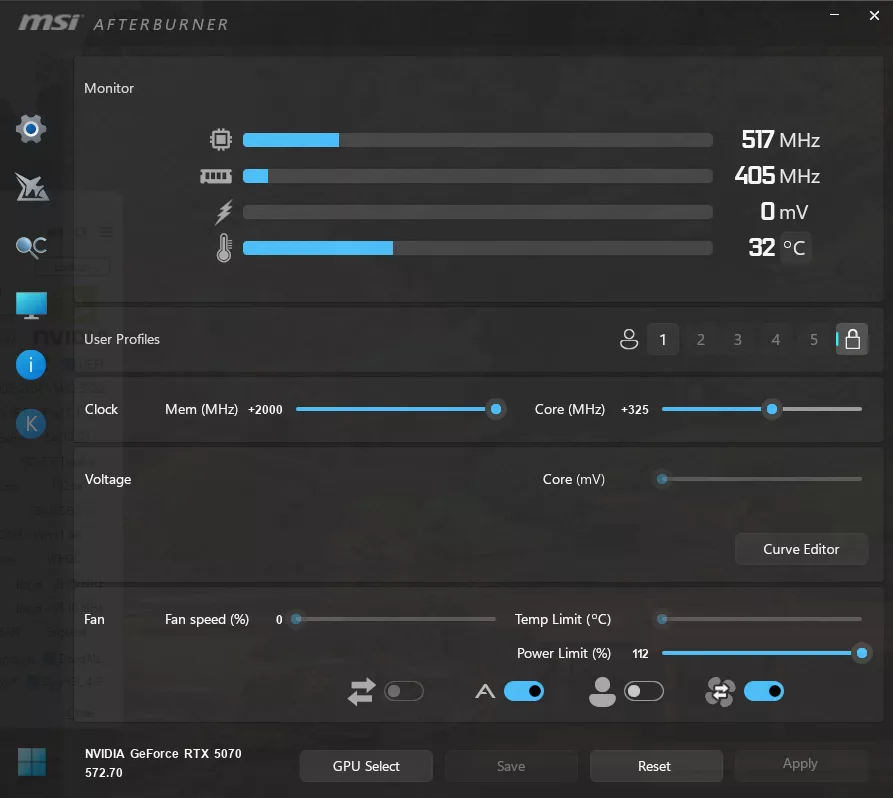Click the Power Limit (%) slider handle
Viewport: 893px width, 798px height.
click(x=862, y=653)
